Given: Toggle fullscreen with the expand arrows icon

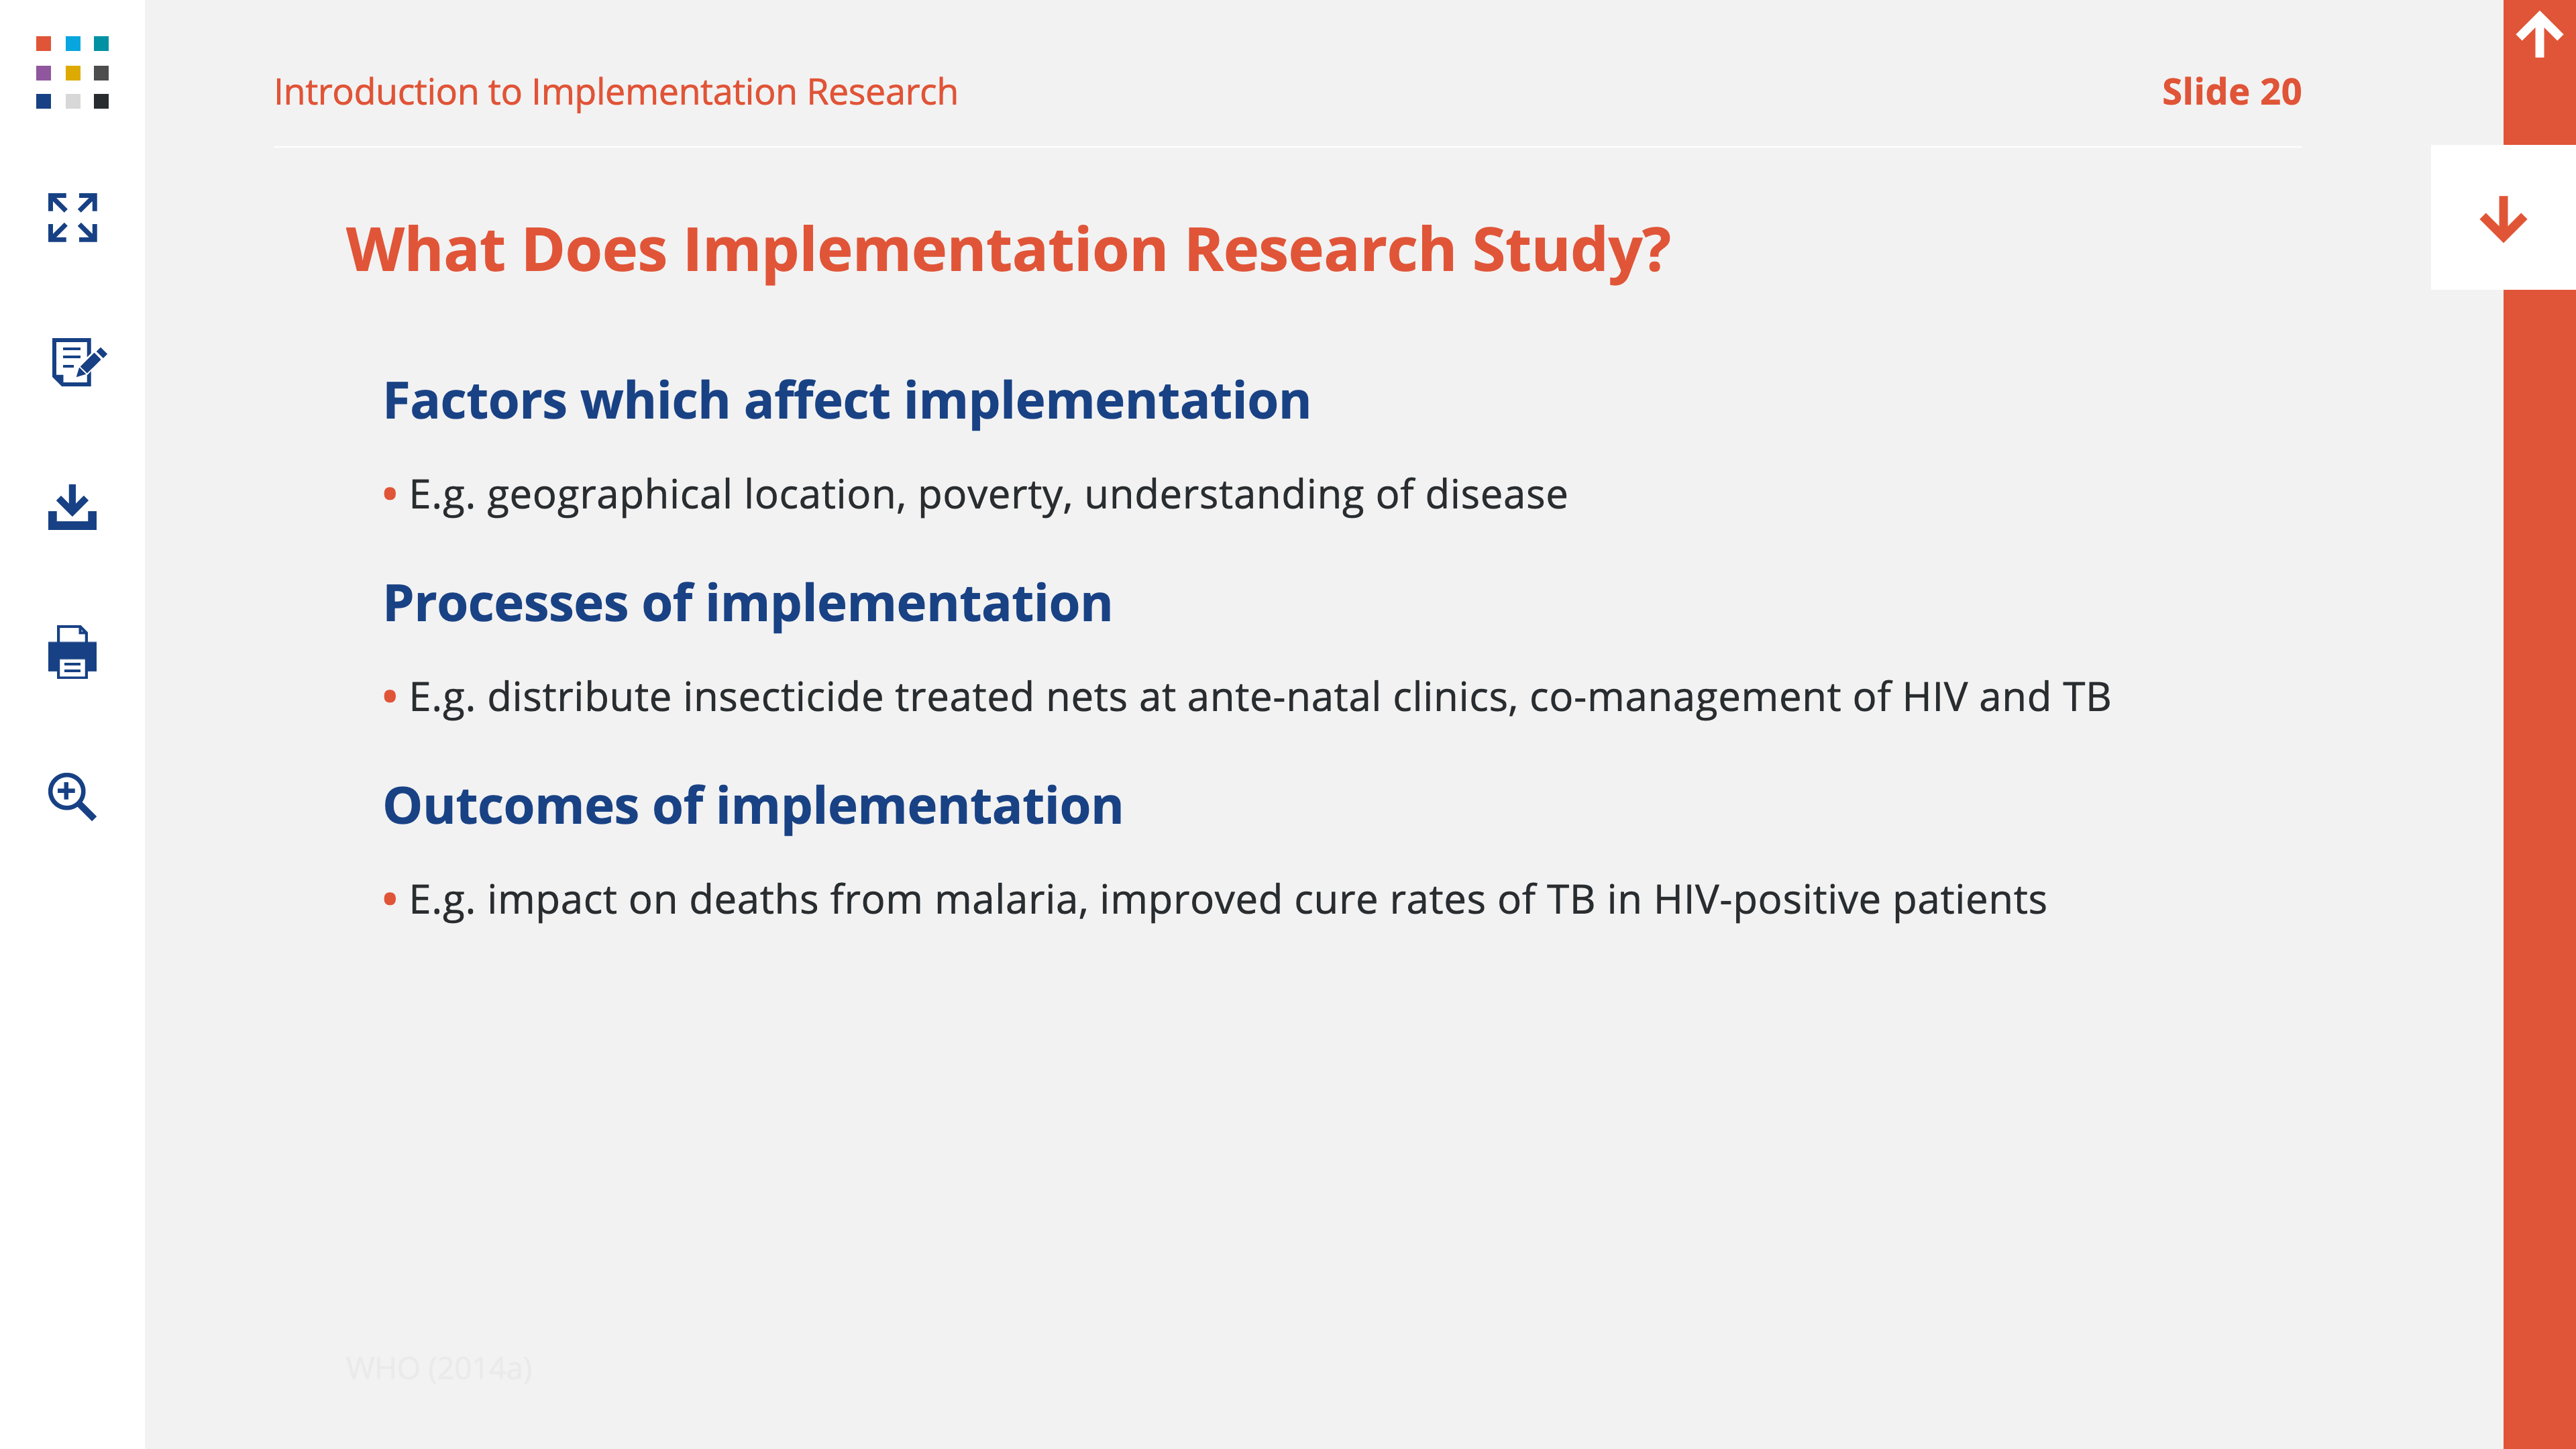Looking at the screenshot, I should [72, 217].
